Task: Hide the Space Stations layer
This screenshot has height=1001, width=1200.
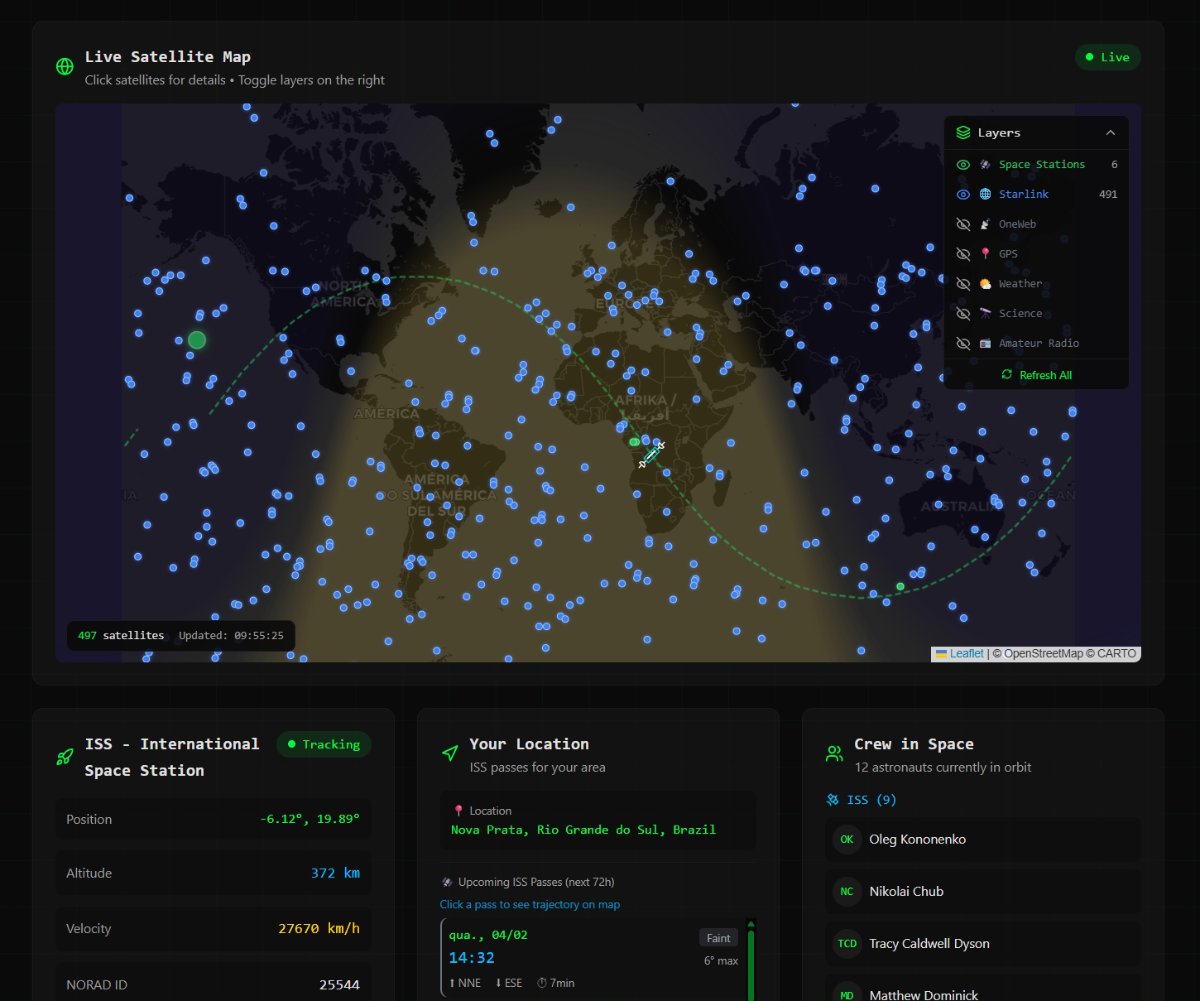Action: pyautogui.click(x=962, y=163)
